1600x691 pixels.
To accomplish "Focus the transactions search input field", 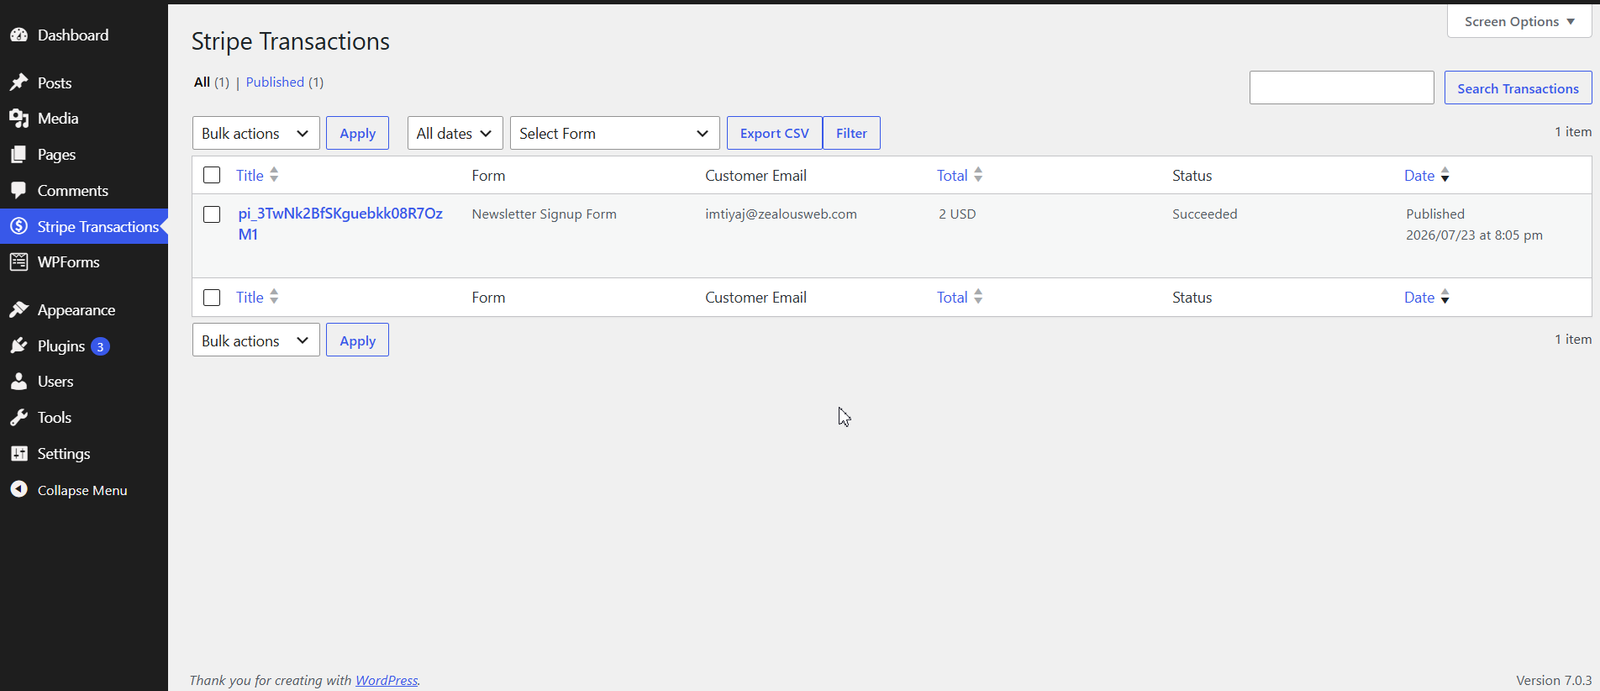I will [x=1341, y=88].
